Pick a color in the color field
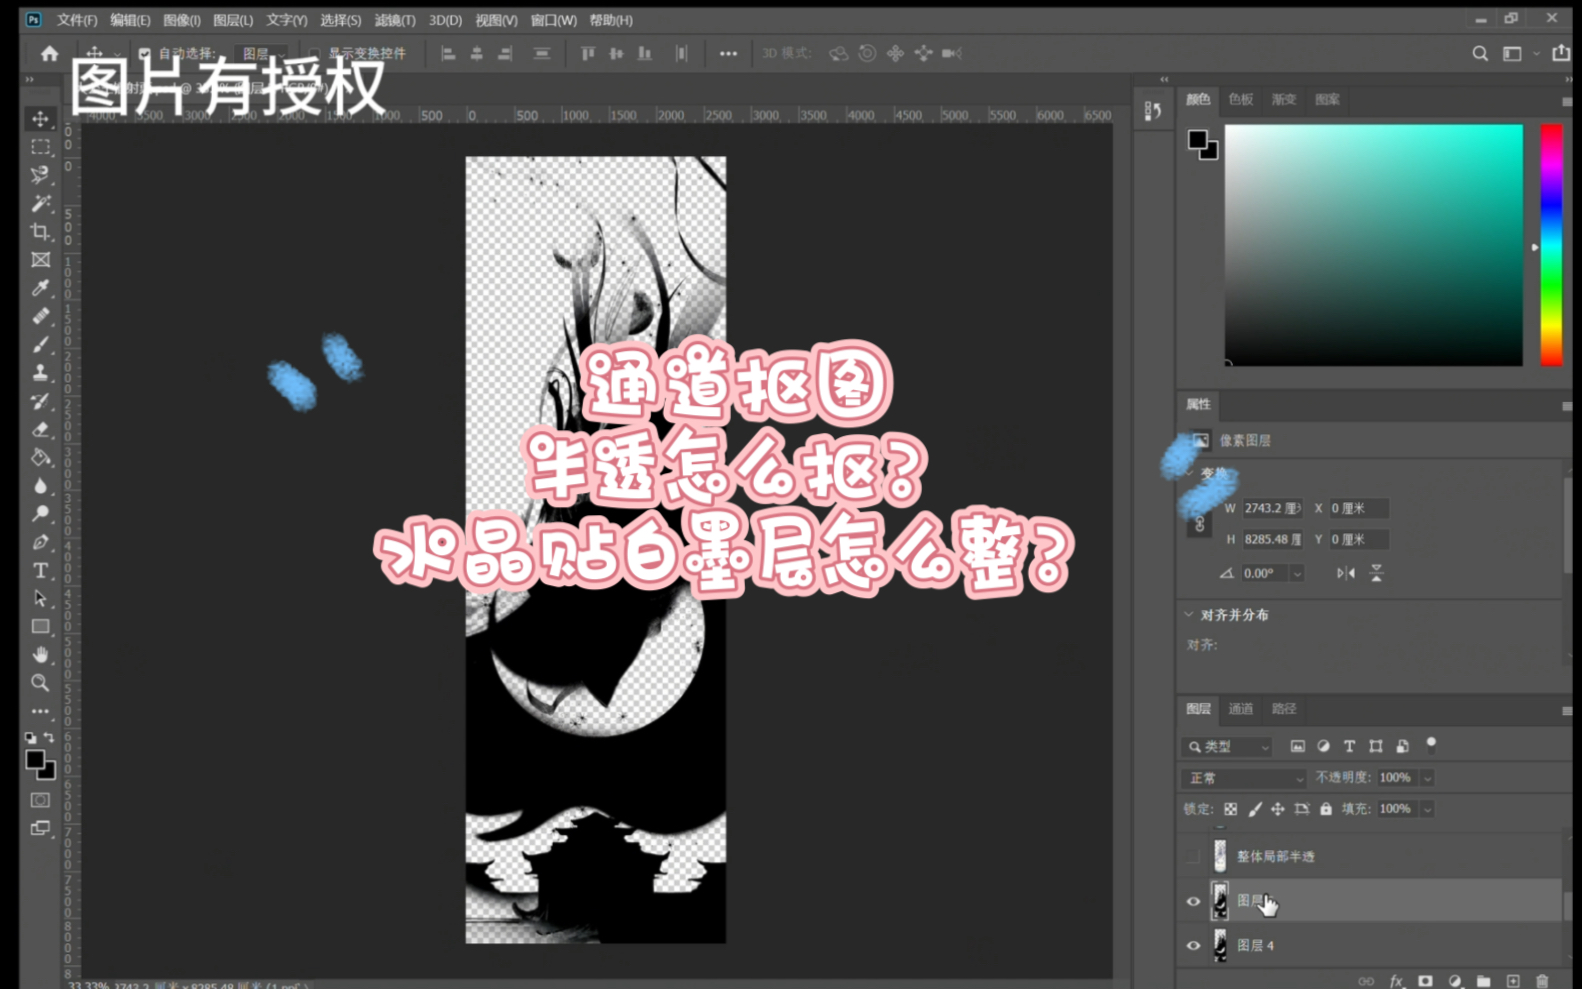This screenshot has height=989, width=1582. point(1374,245)
